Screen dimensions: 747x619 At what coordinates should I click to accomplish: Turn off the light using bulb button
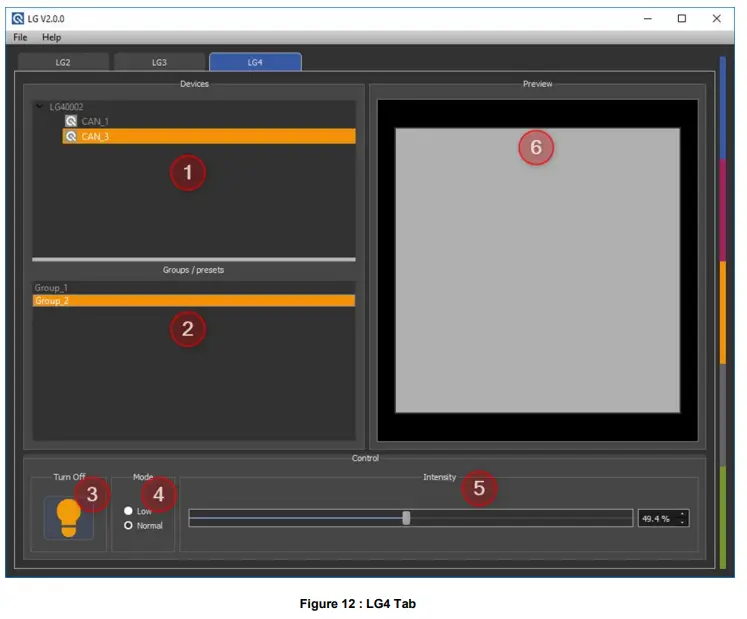click(x=69, y=518)
